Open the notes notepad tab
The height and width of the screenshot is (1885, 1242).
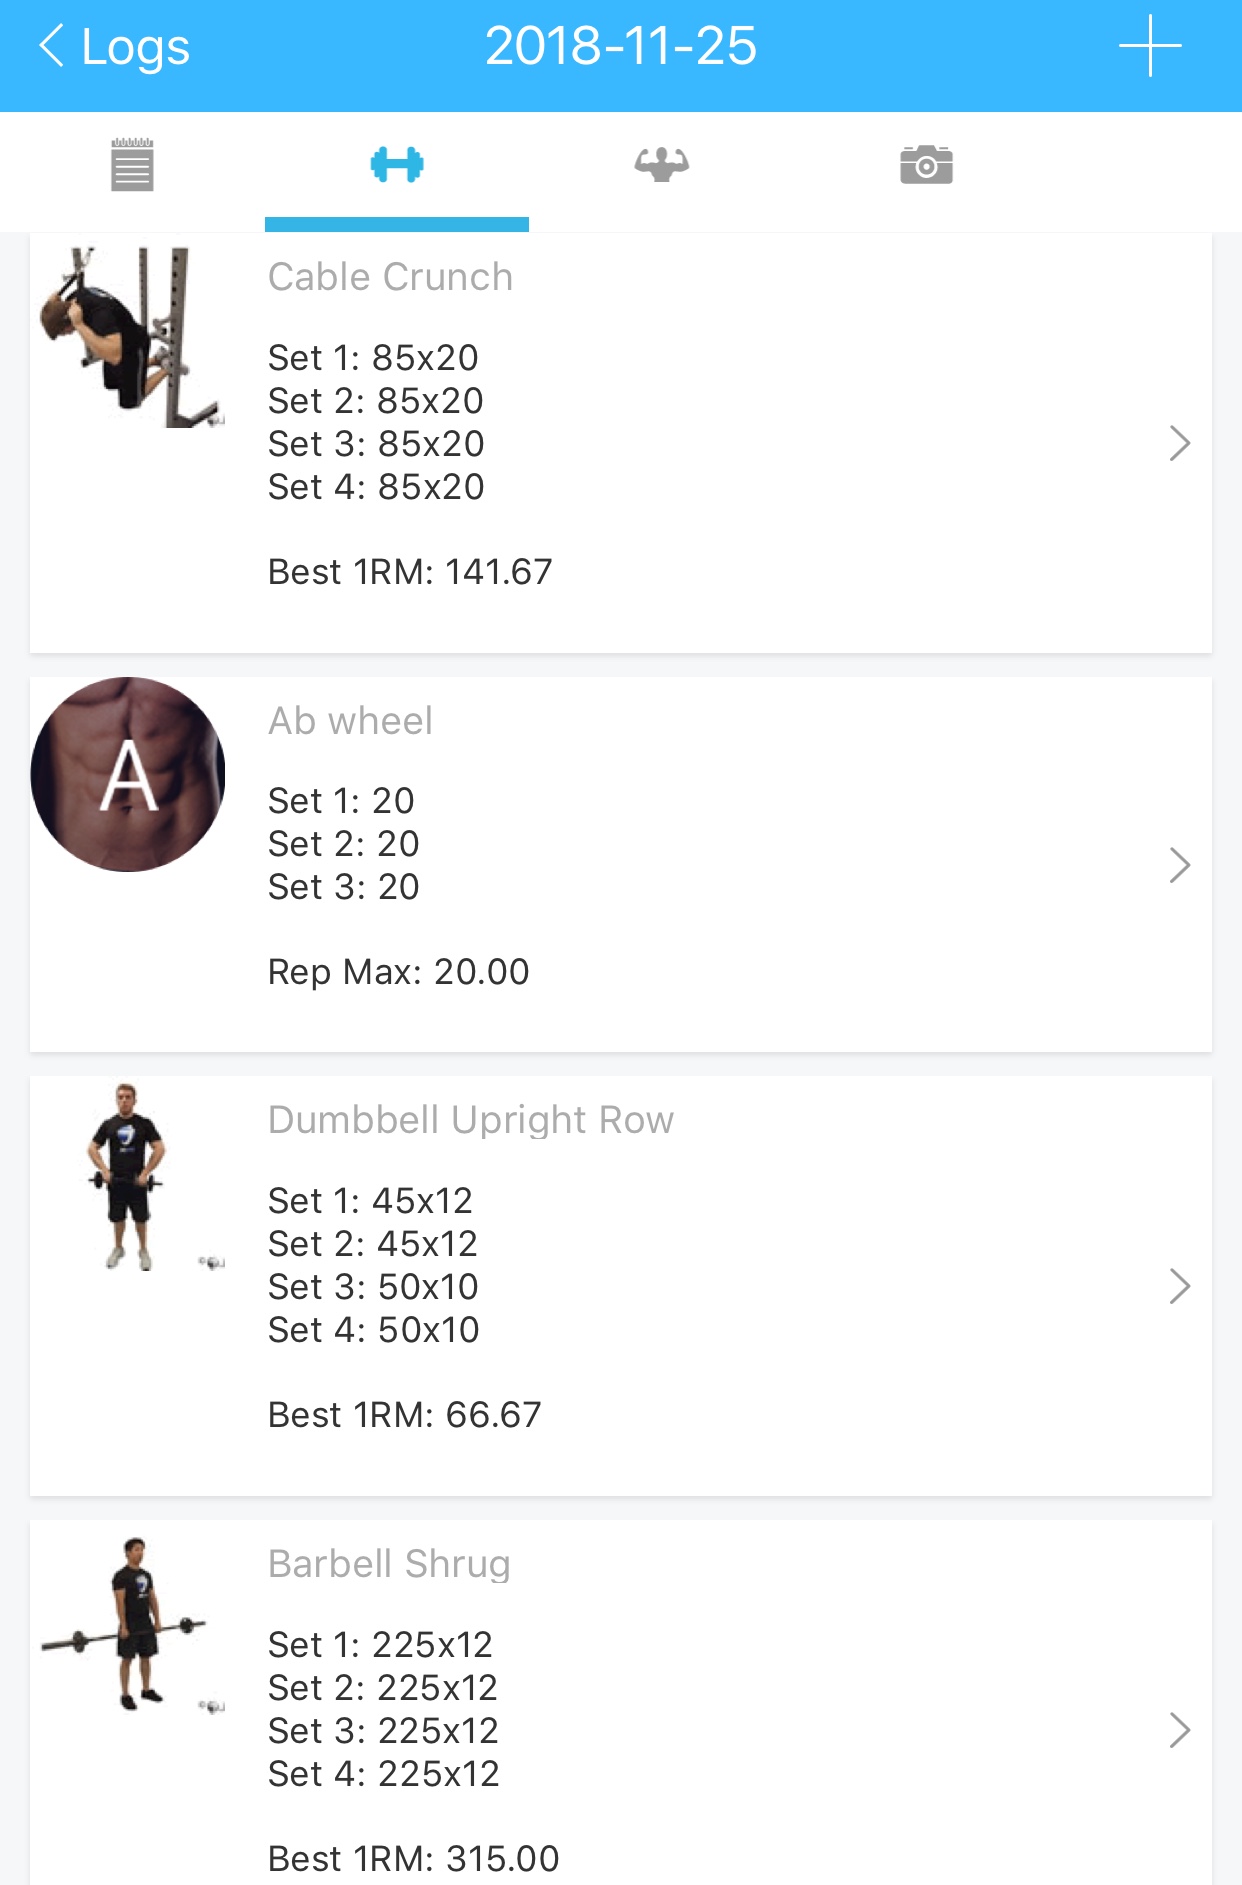pos(132,165)
